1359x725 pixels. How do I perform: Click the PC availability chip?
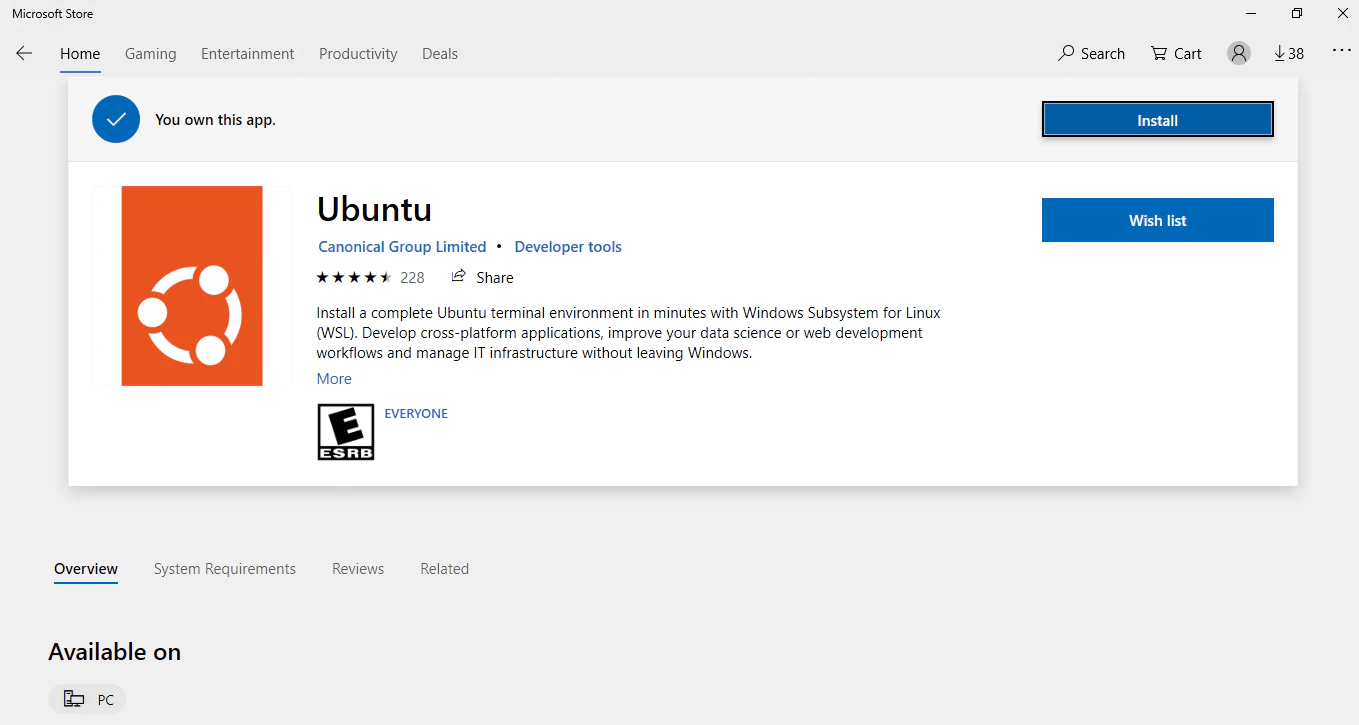87,699
